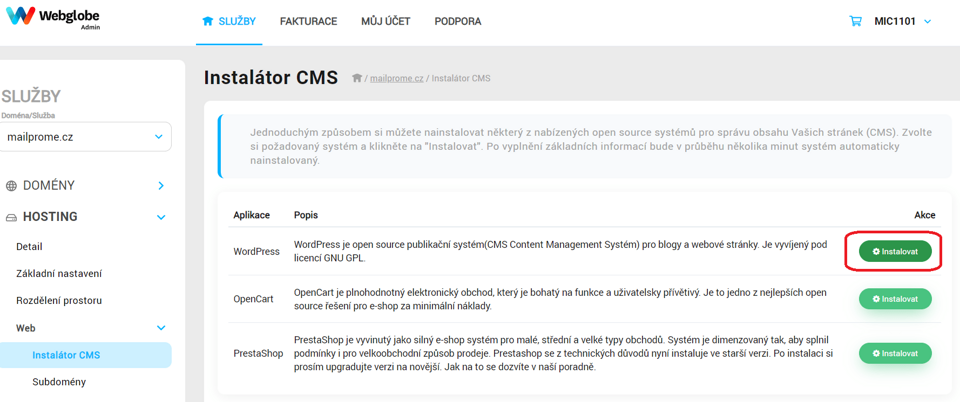This screenshot has width=960, height=402.
Task: Click the Aplikace column header
Action: tap(252, 215)
